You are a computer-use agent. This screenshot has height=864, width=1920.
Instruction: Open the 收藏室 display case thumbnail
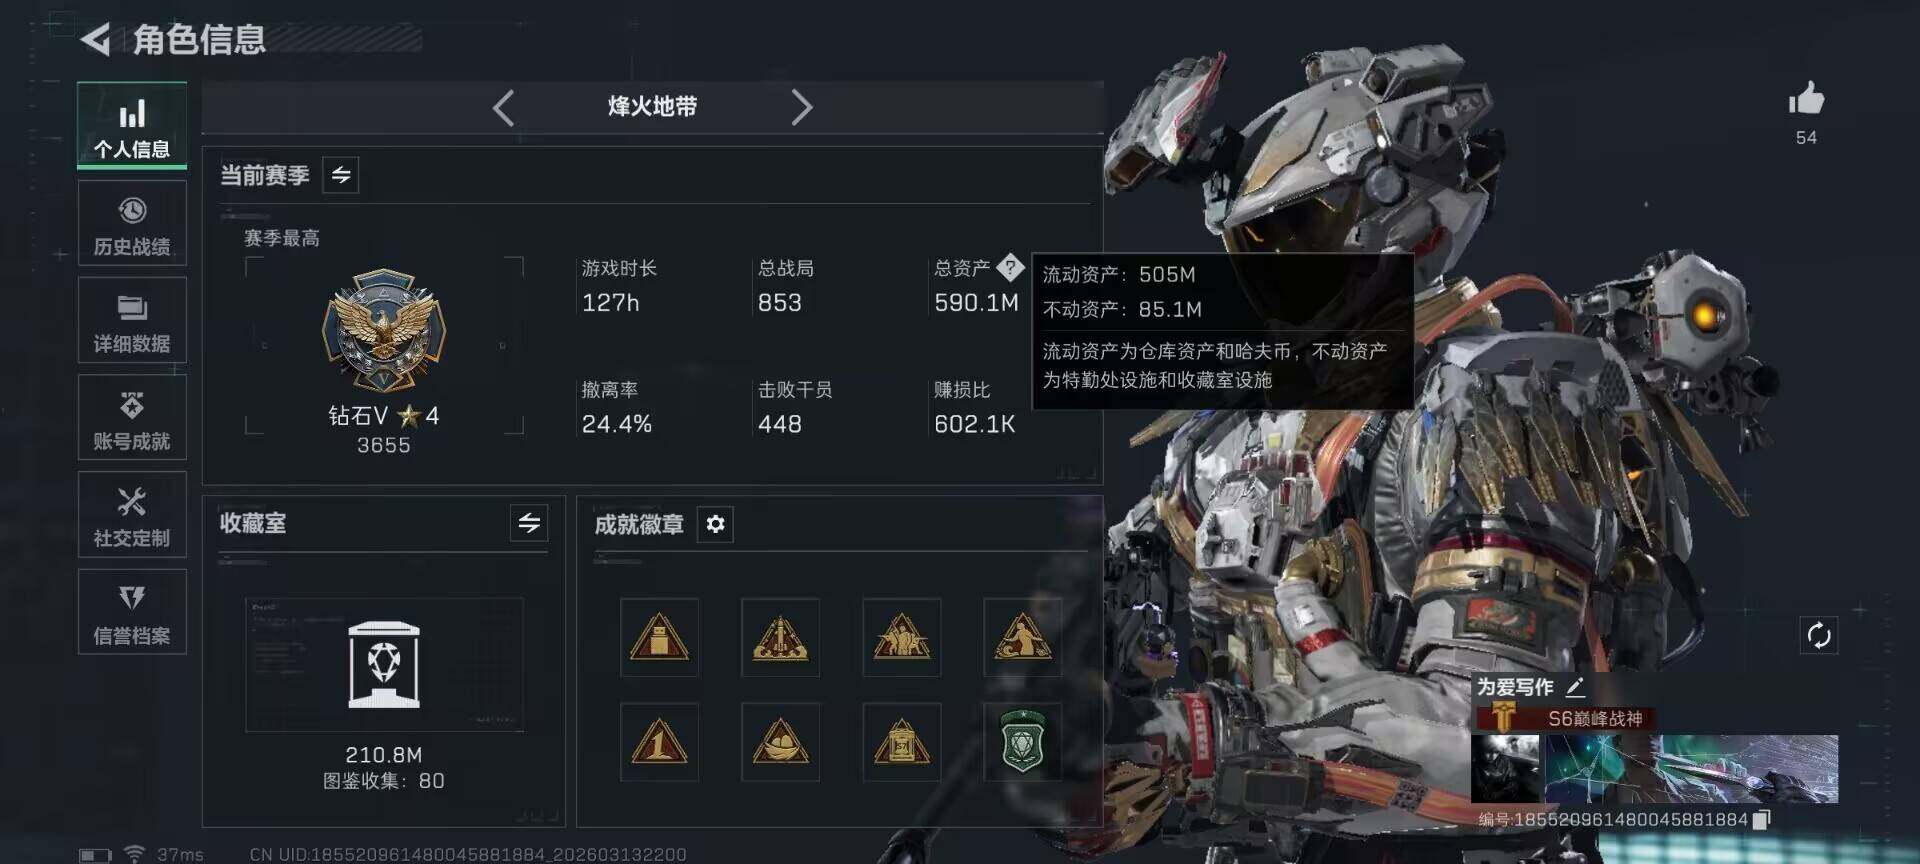tap(384, 665)
